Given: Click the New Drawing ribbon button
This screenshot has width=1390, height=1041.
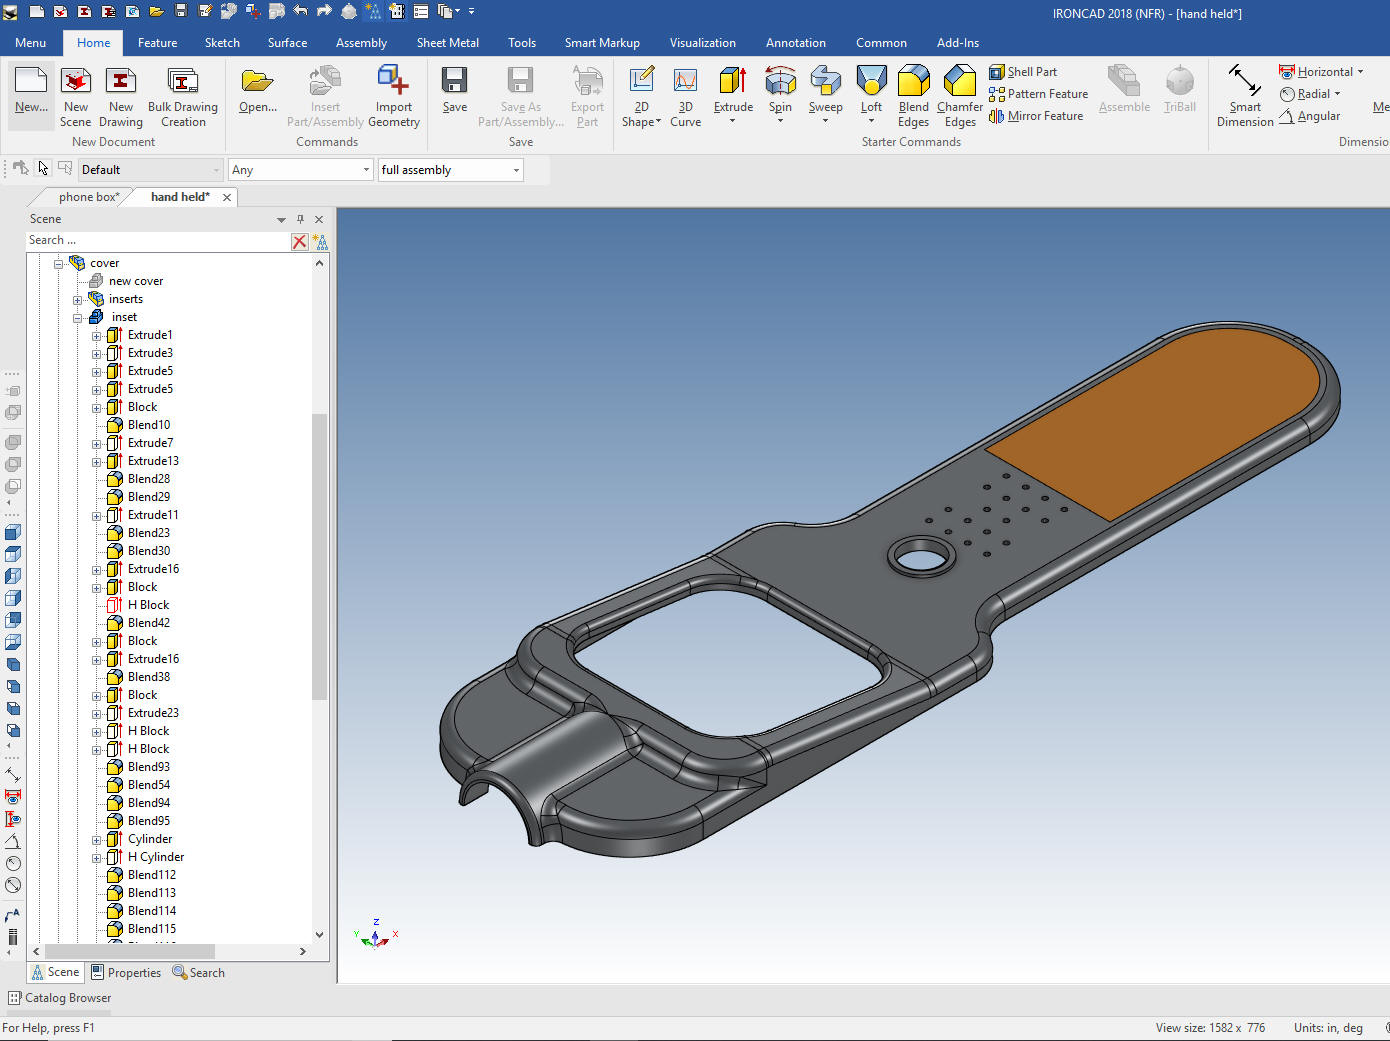Looking at the screenshot, I should pos(120,98).
